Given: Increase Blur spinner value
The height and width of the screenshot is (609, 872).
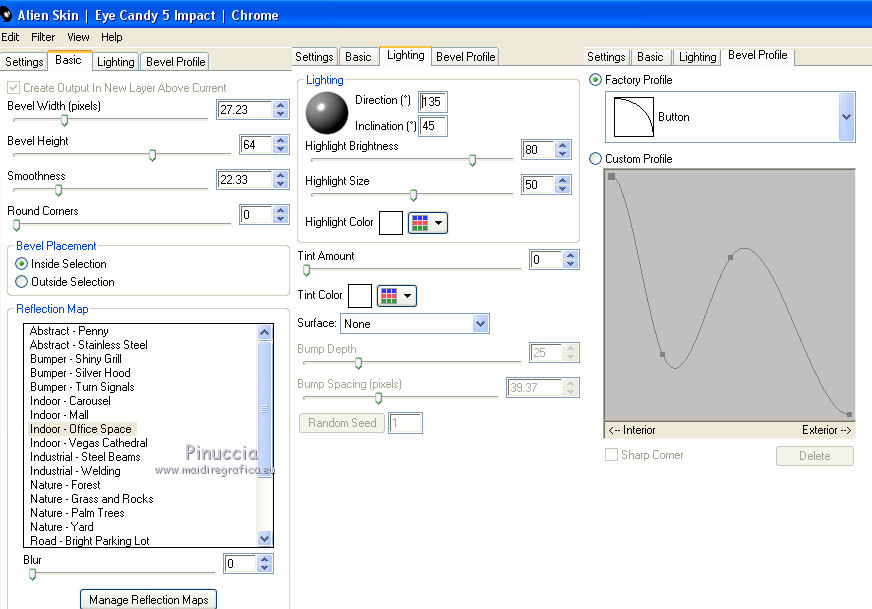Looking at the screenshot, I should point(265,559).
